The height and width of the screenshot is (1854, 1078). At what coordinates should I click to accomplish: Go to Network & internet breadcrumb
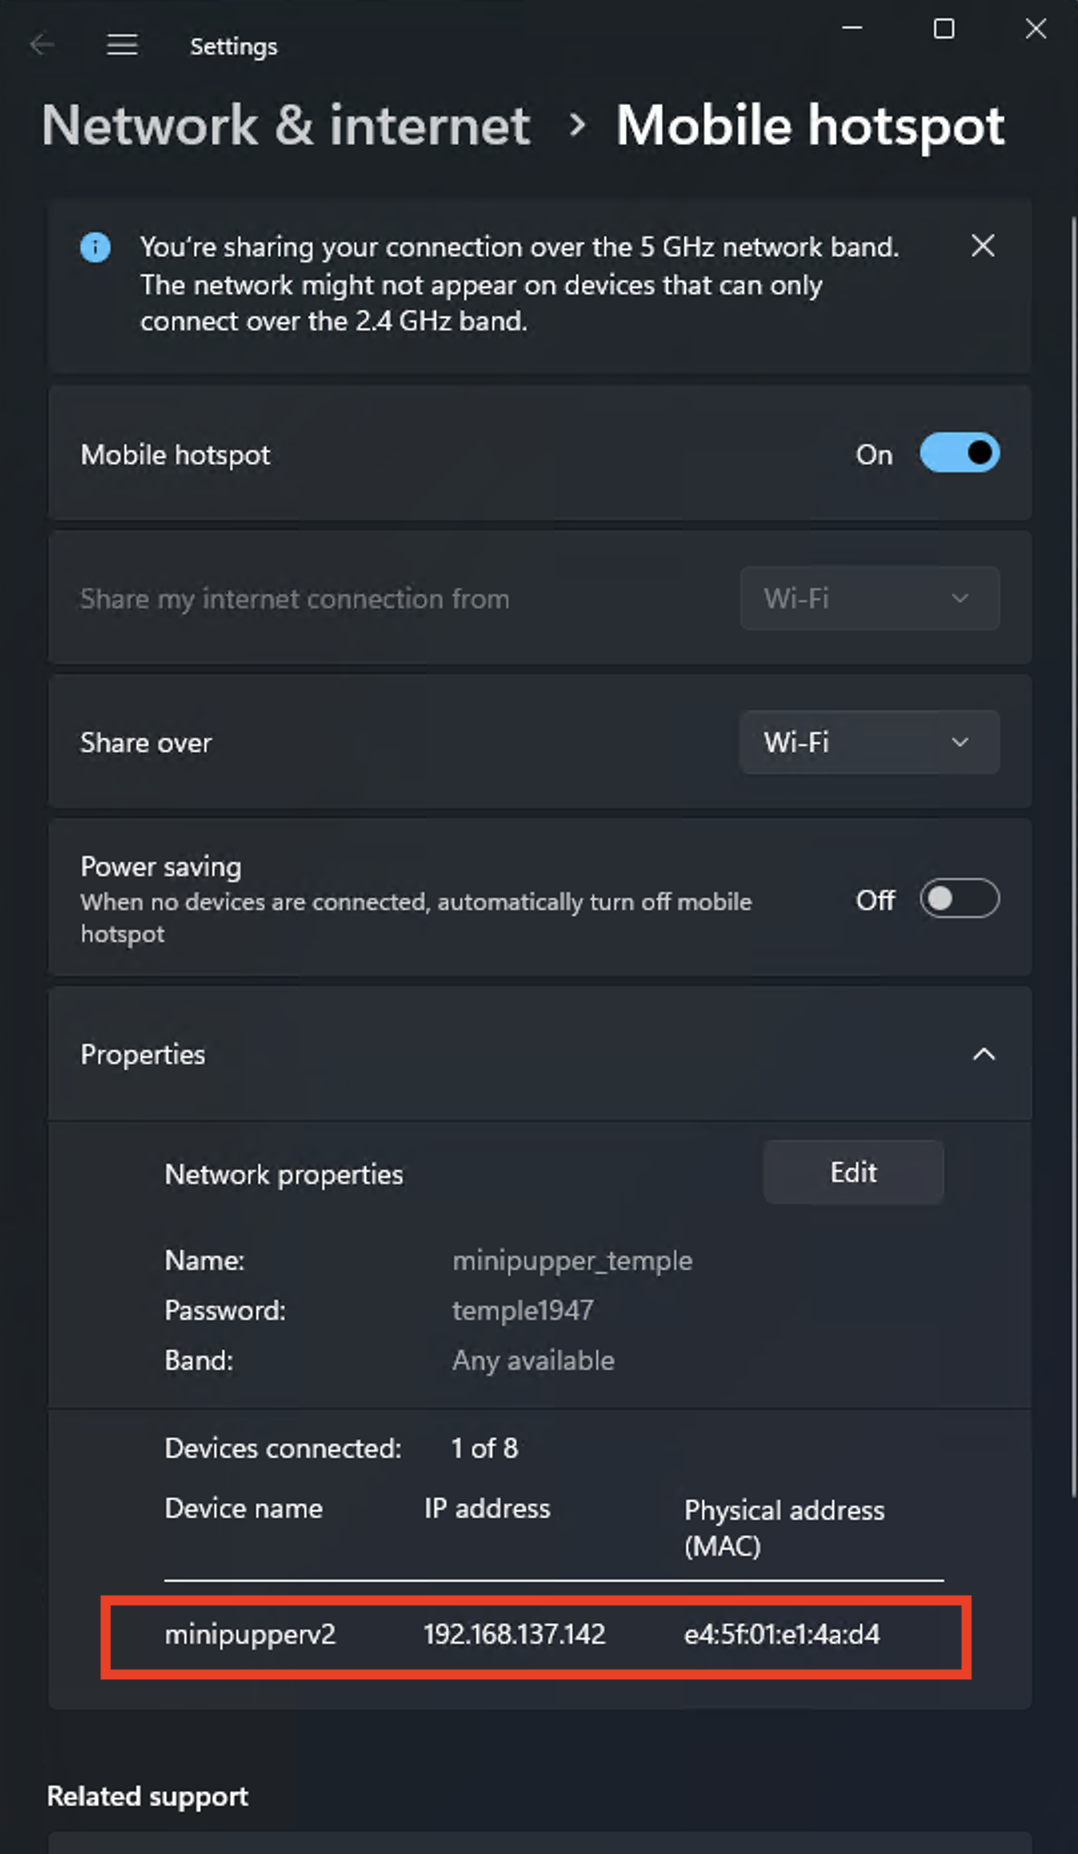tap(286, 126)
